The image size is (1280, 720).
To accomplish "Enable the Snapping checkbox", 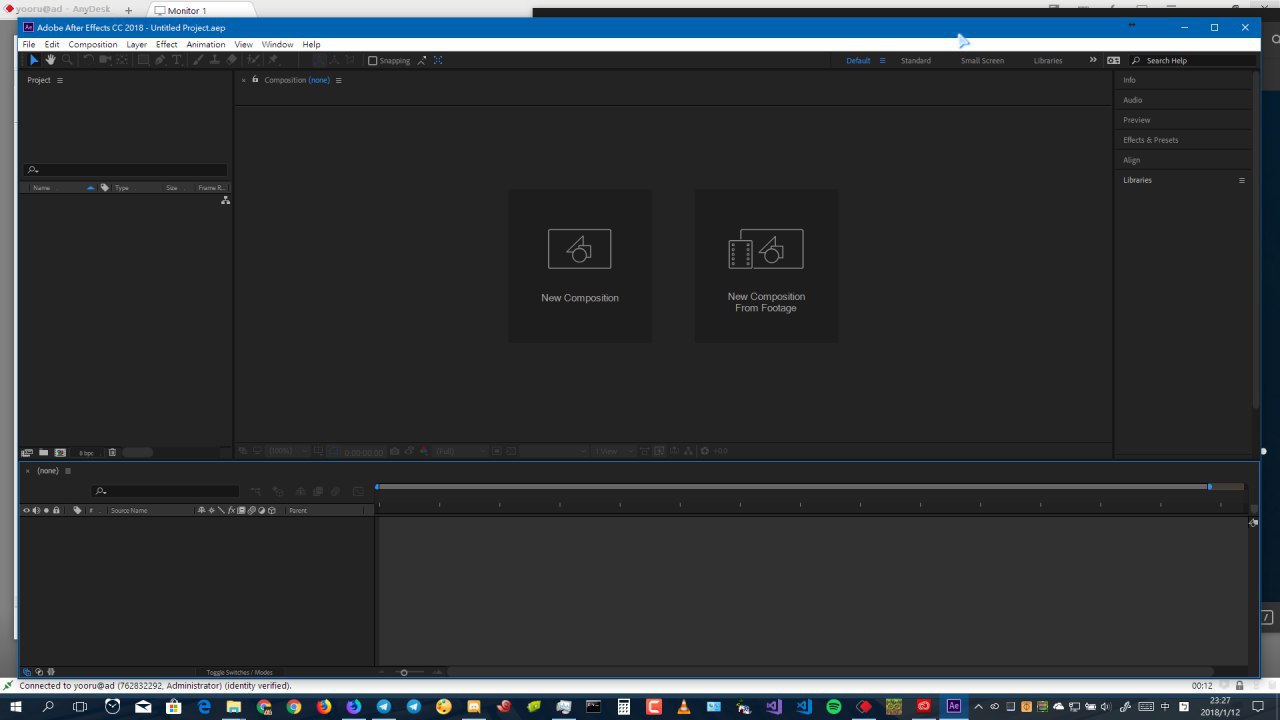I will tap(373, 61).
